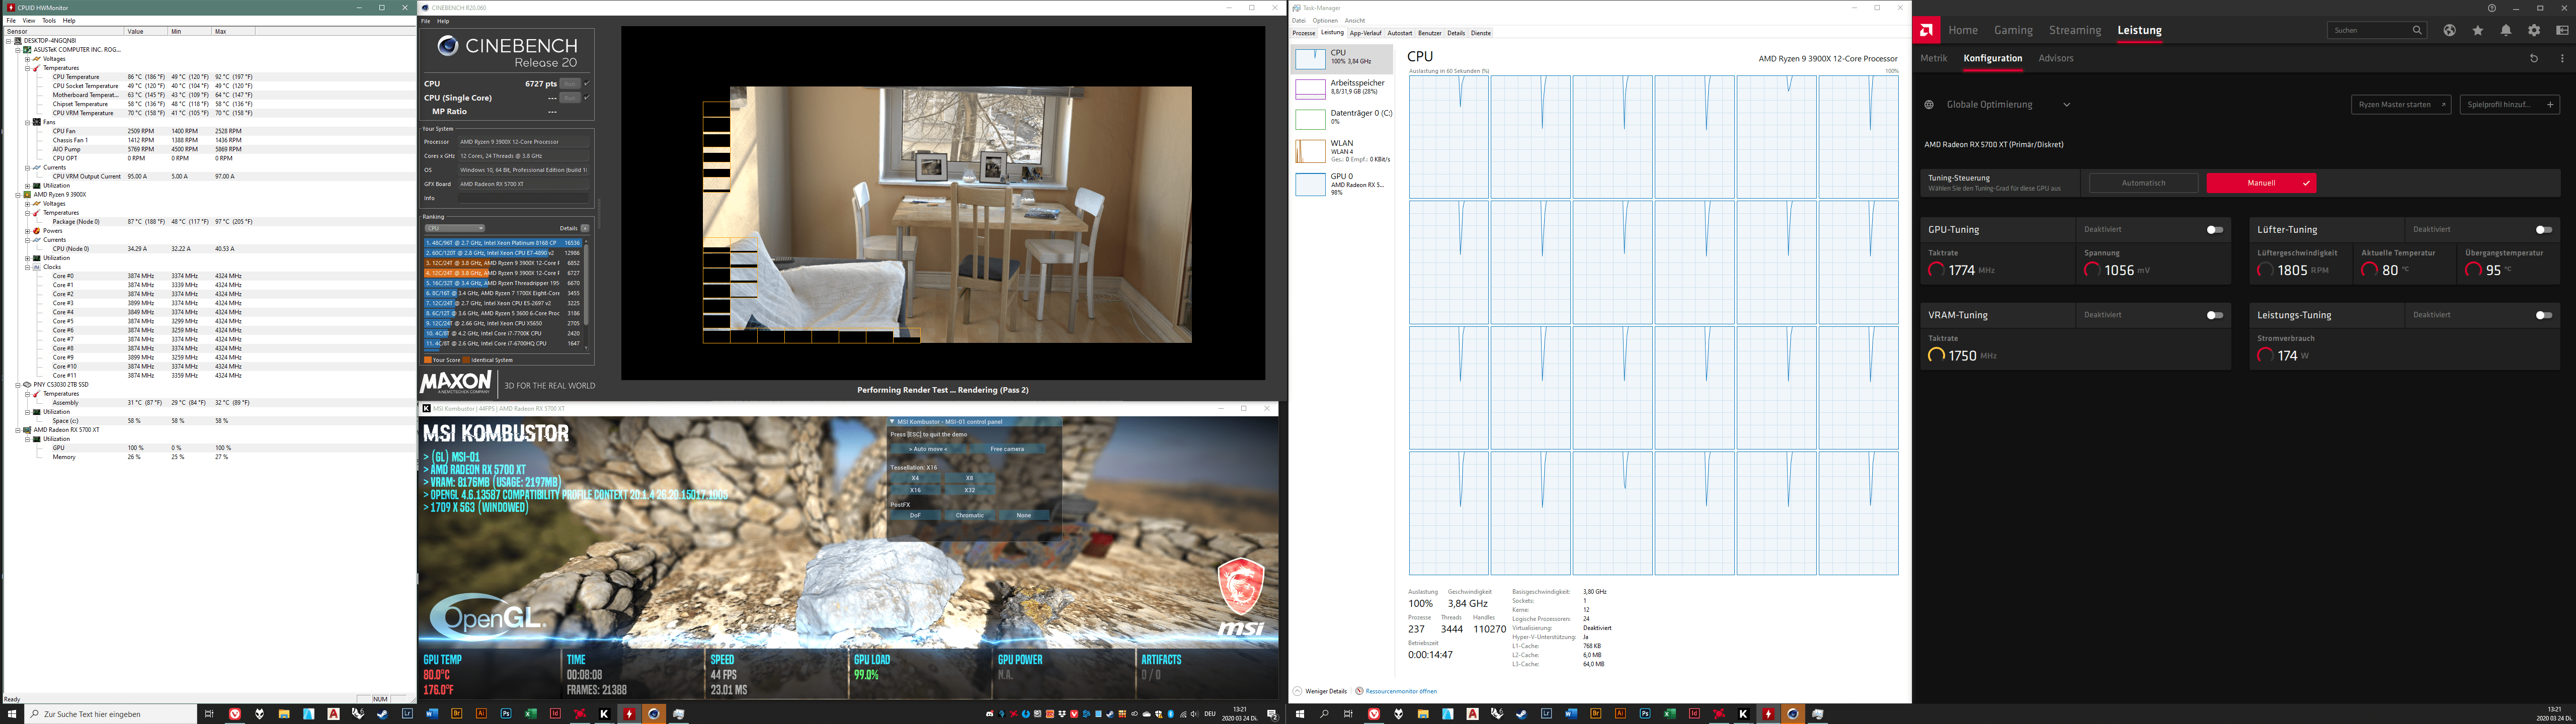Viewport: 2576px width, 724px height.
Task: Switch to Gaming tab in Radeon Software
Action: [2013, 30]
